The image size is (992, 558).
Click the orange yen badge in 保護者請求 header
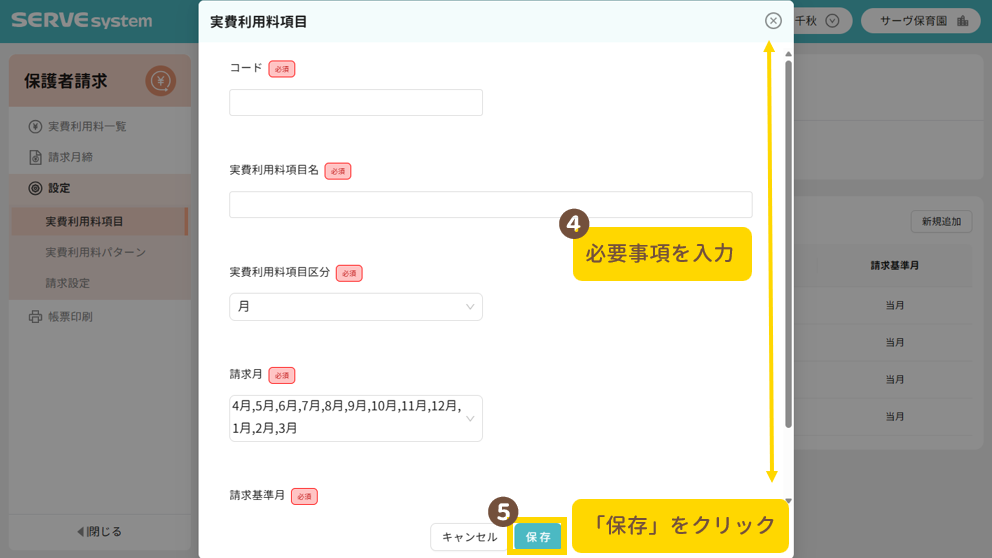[x=160, y=81]
